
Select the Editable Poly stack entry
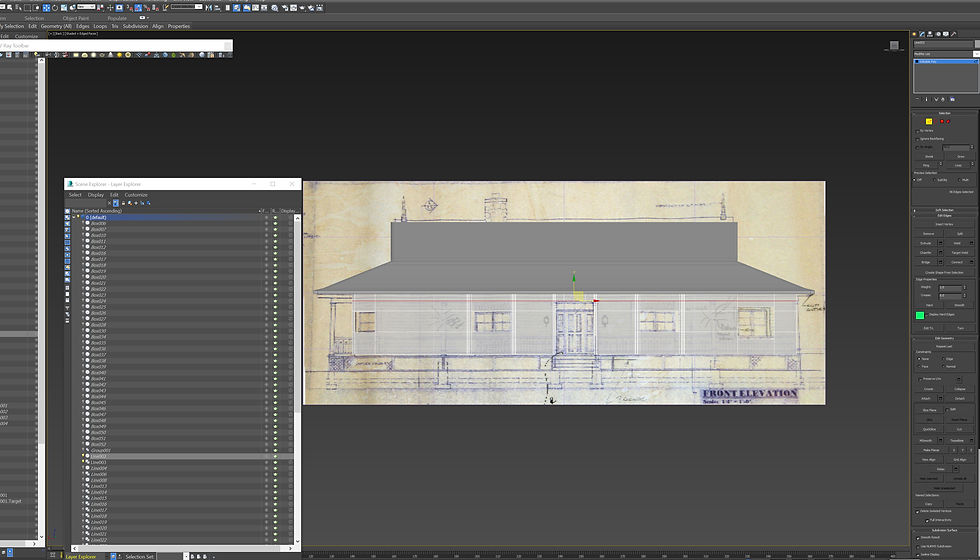tap(944, 61)
